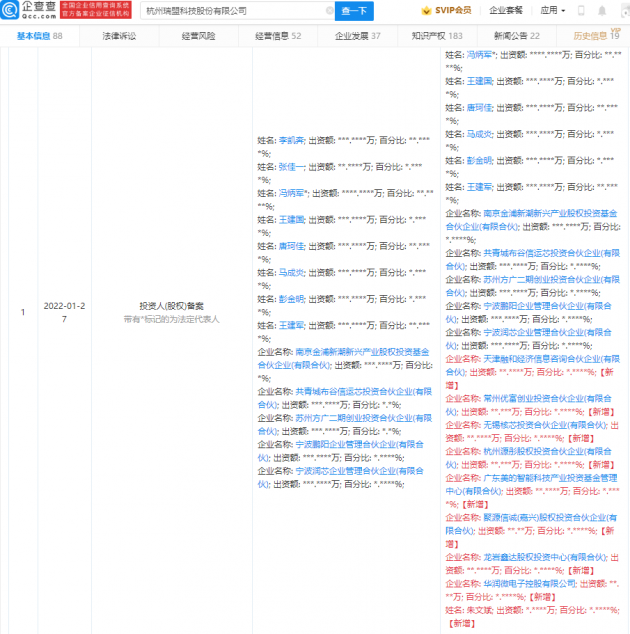Clear the search box with X icon

330,11
